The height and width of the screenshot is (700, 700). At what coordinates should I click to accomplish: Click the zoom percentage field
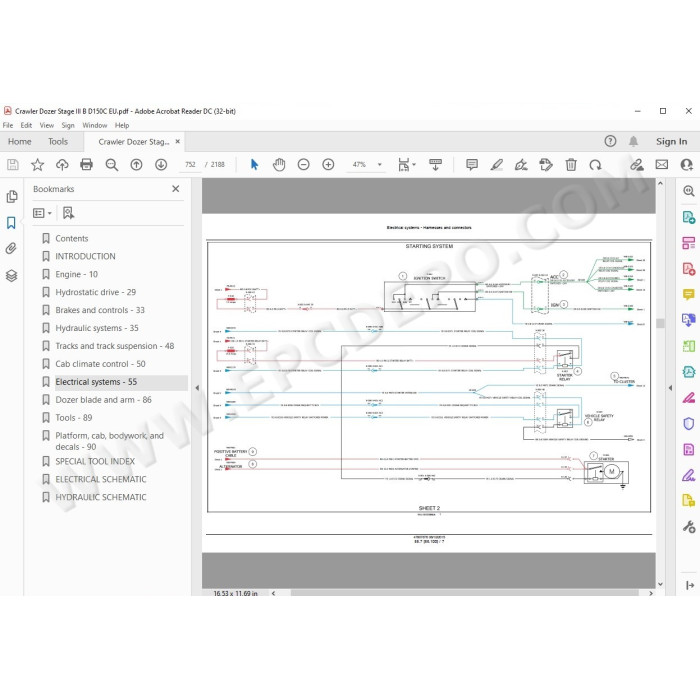pos(359,165)
